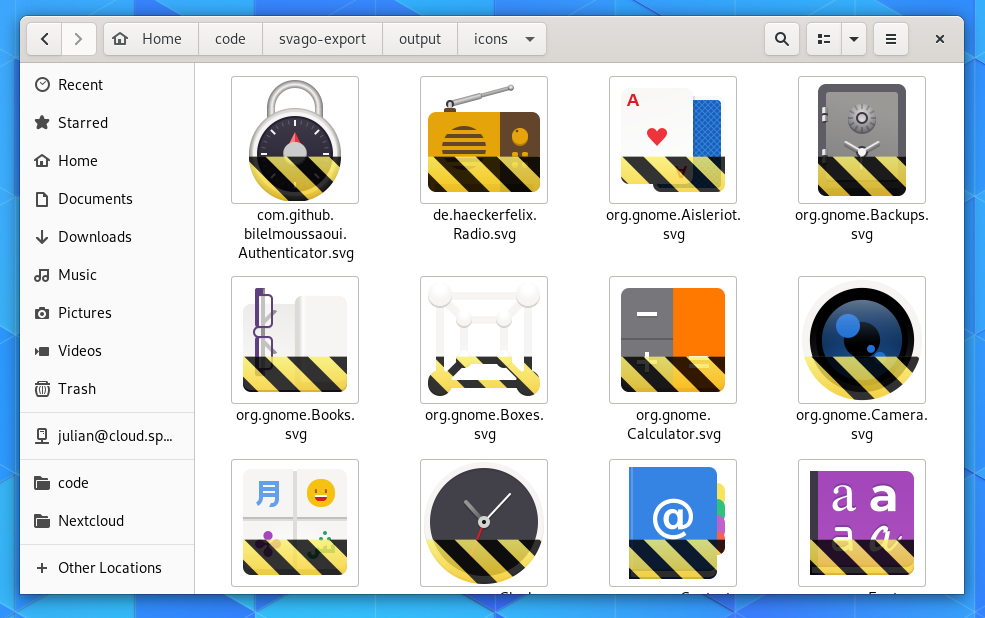Select the Authenticator padlock icon file

(x=295, y=140)
